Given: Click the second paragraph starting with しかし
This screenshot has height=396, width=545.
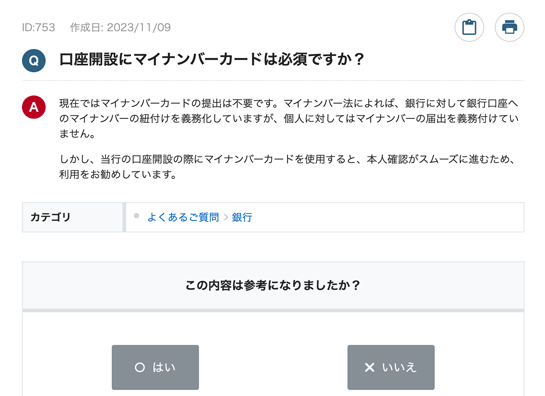Looking at the screenshot, I should point(287,167).
